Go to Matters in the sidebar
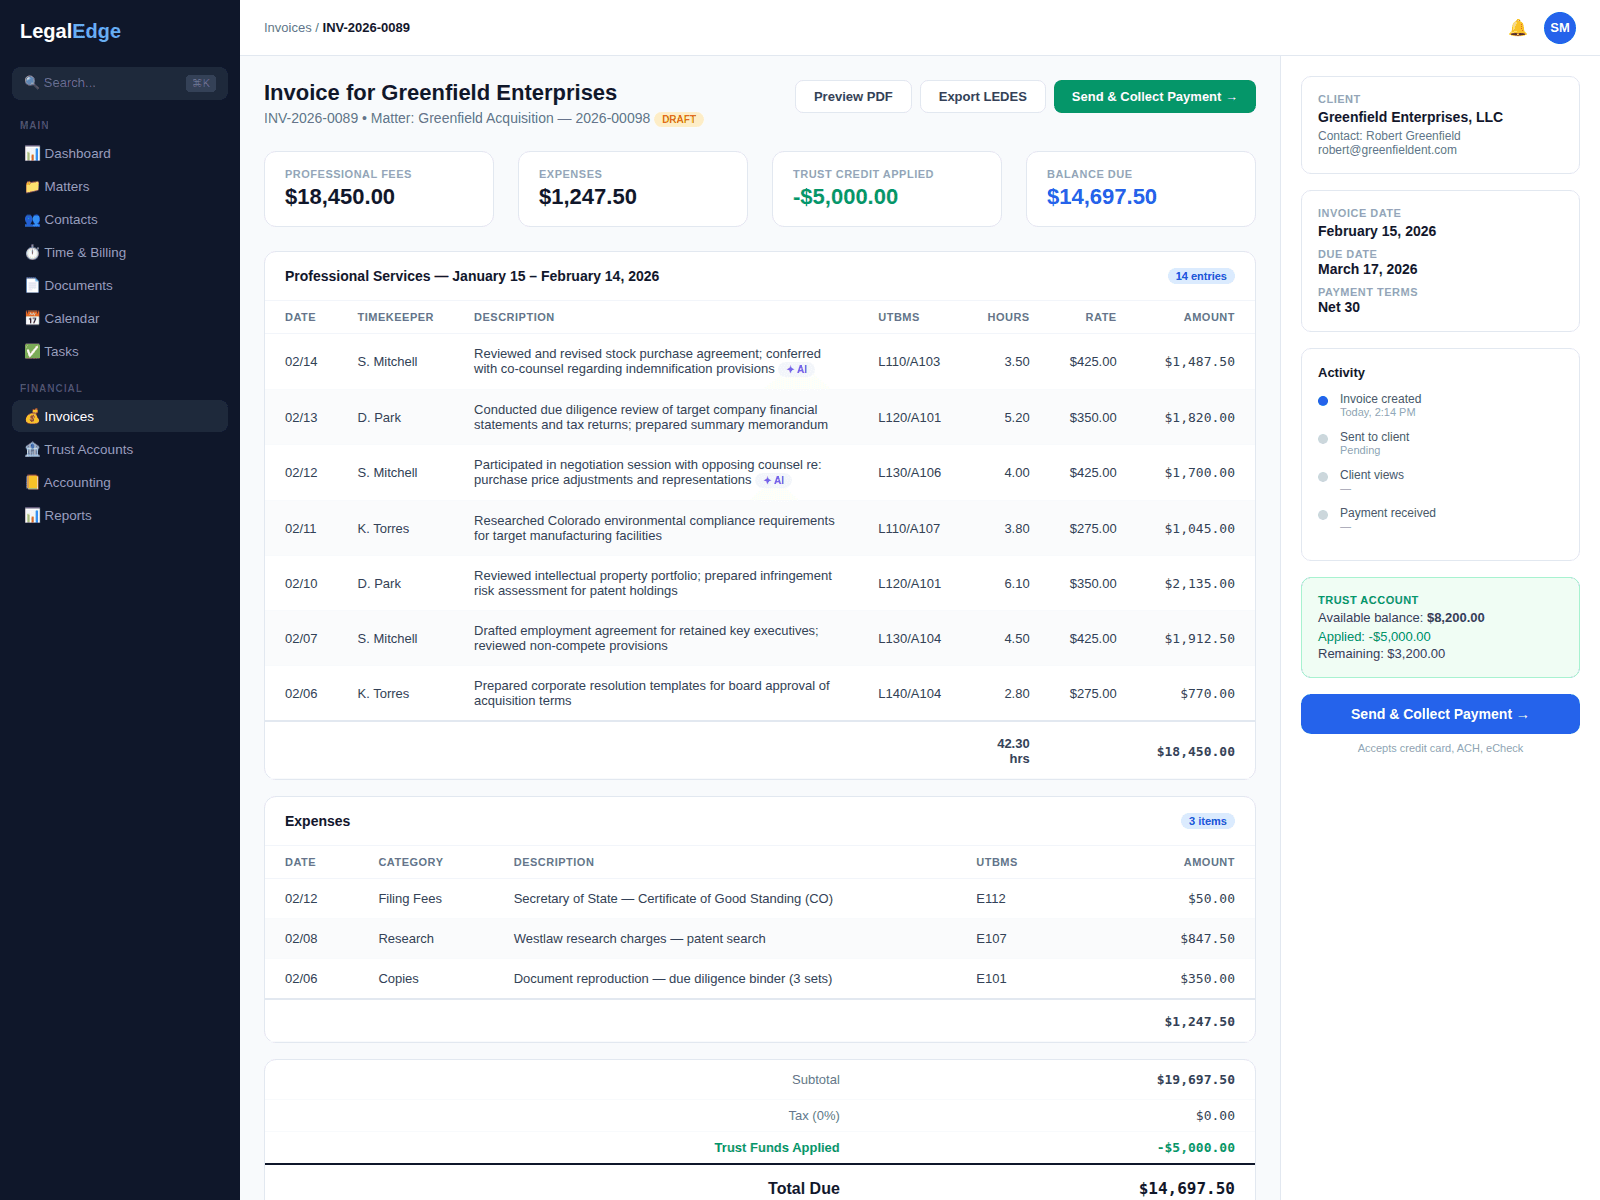The width and height of the screenshot is (1600, 1200). click(x=120, y=187)
